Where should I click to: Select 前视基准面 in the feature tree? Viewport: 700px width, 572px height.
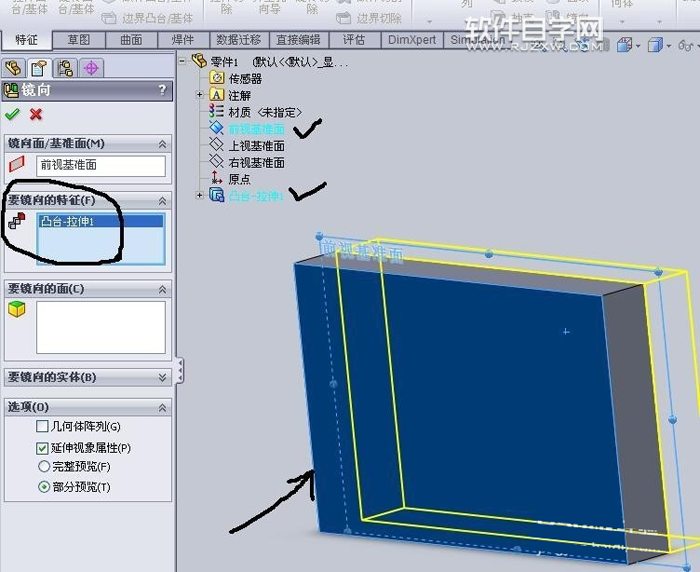[256, 129]
